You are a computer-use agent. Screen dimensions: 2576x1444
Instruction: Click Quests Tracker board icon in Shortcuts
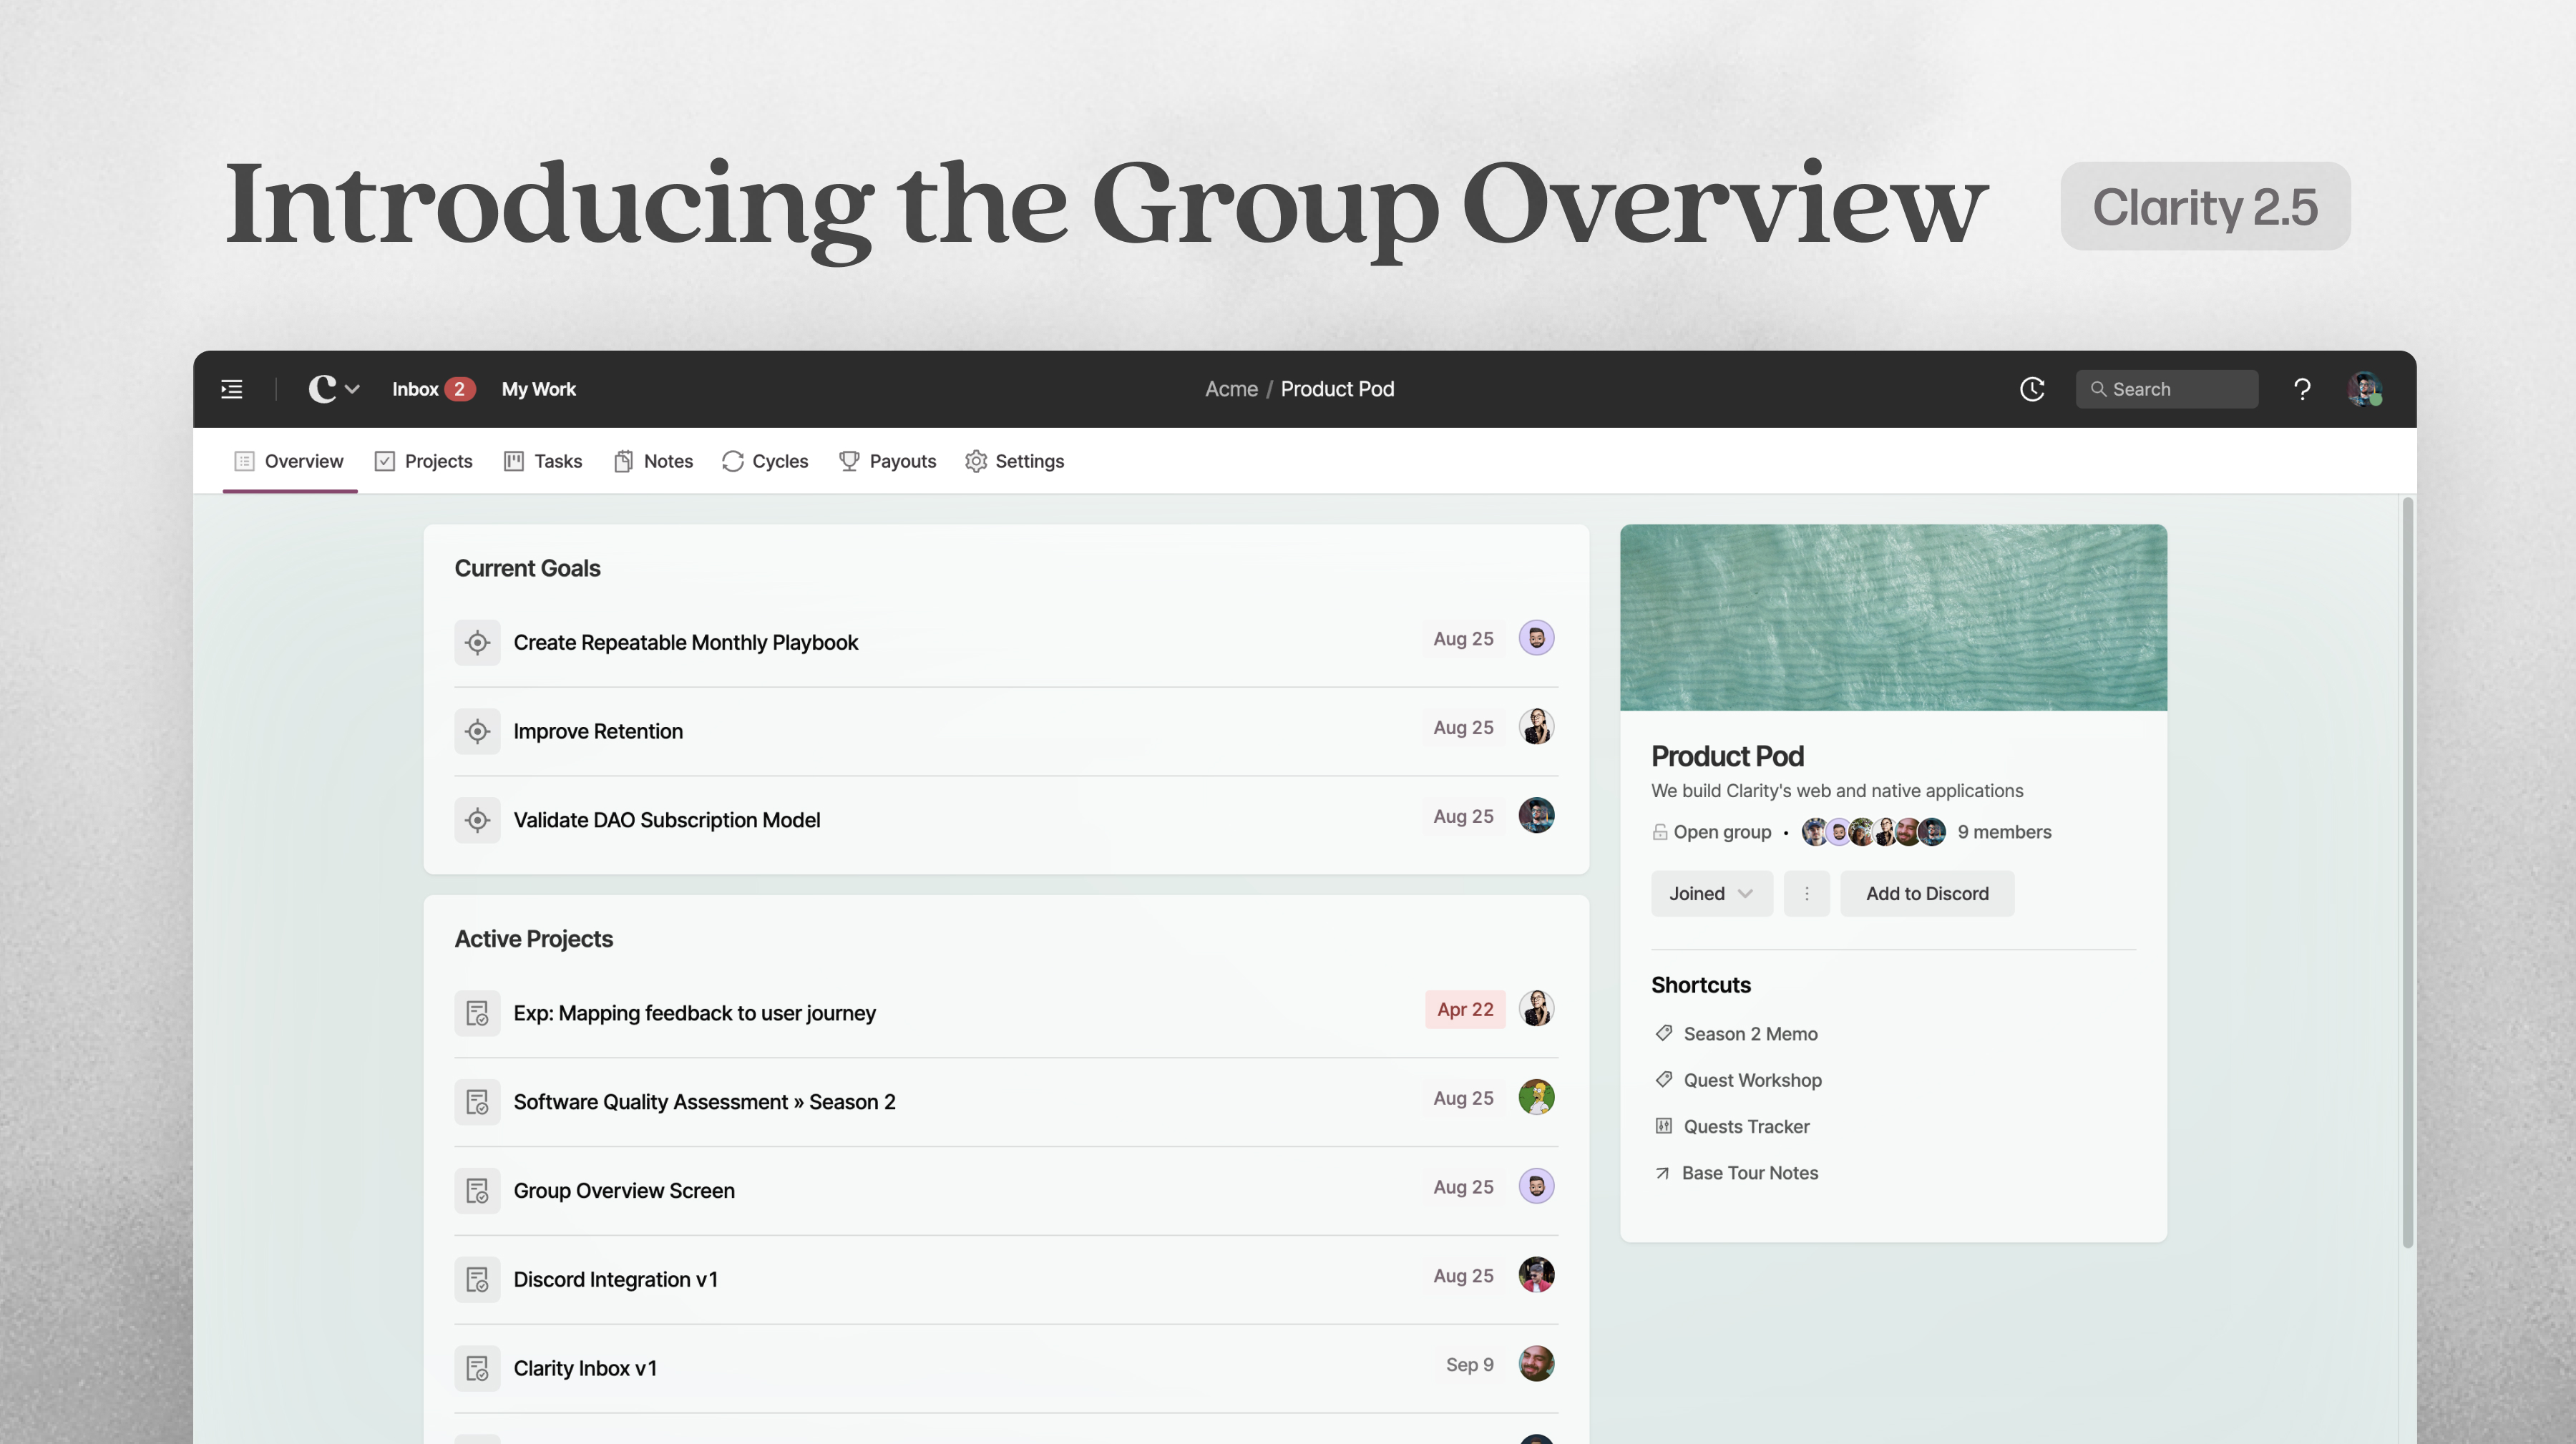pos(1663,1126)
